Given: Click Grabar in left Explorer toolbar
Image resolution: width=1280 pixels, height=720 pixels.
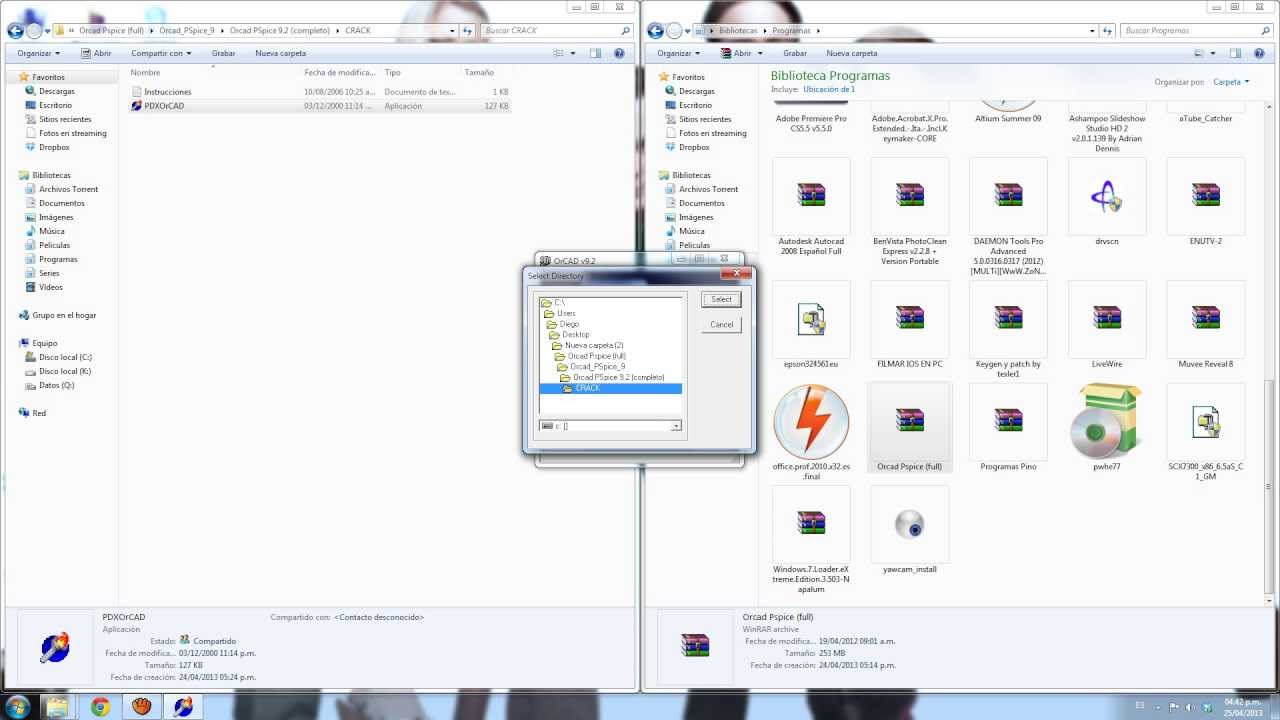Looking at the screenshot, I should (x=223, y=53).
